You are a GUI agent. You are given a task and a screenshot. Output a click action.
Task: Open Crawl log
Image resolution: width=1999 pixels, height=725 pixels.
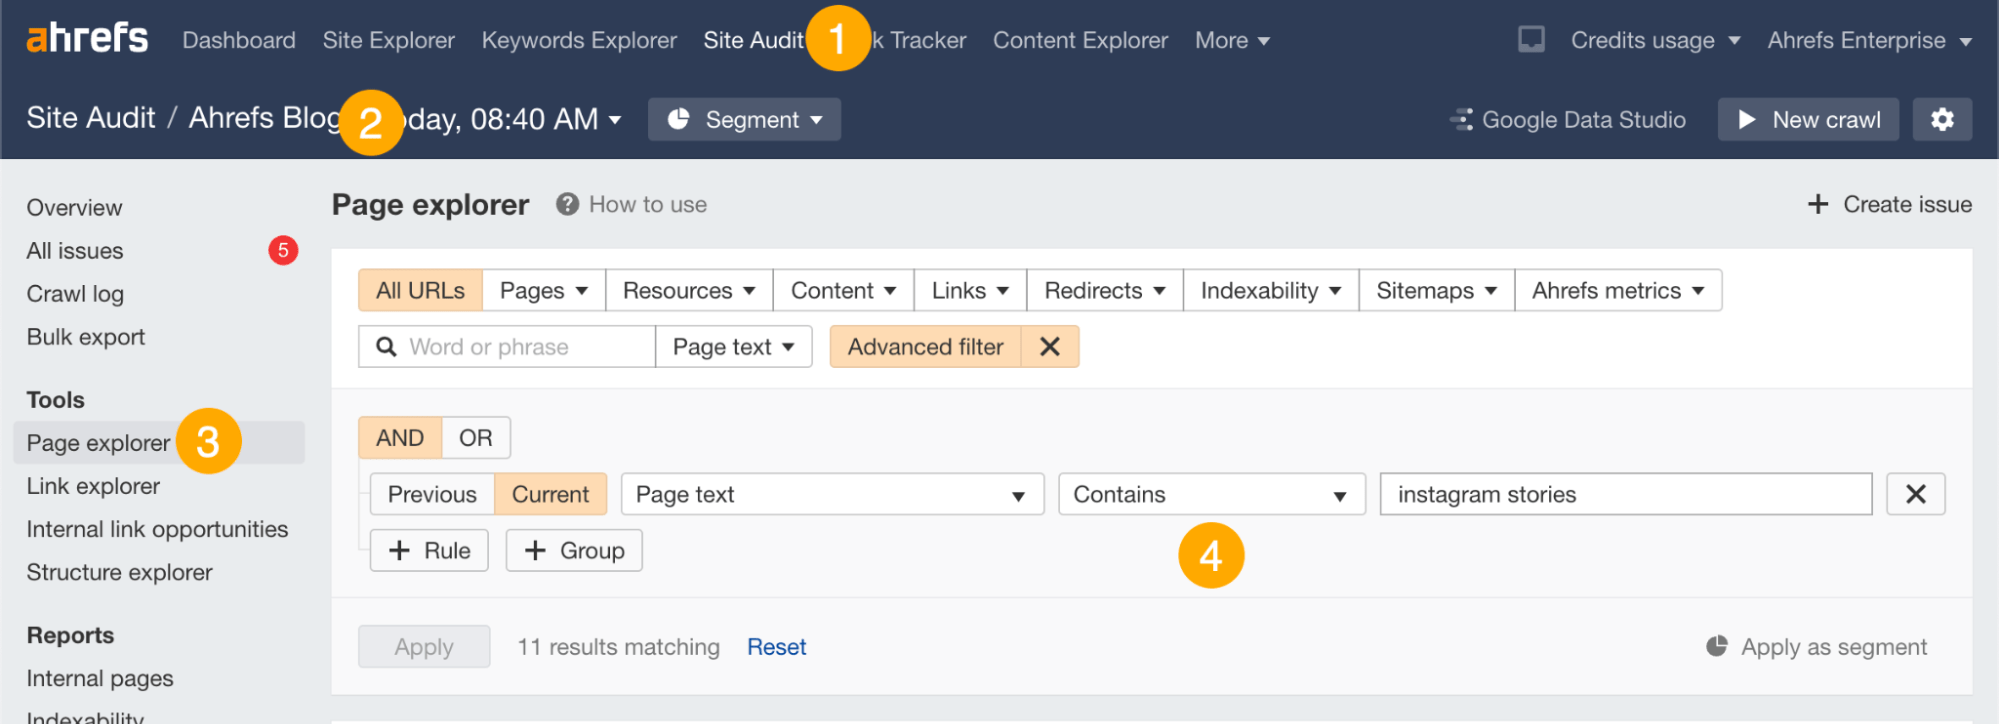pos(75,293)
